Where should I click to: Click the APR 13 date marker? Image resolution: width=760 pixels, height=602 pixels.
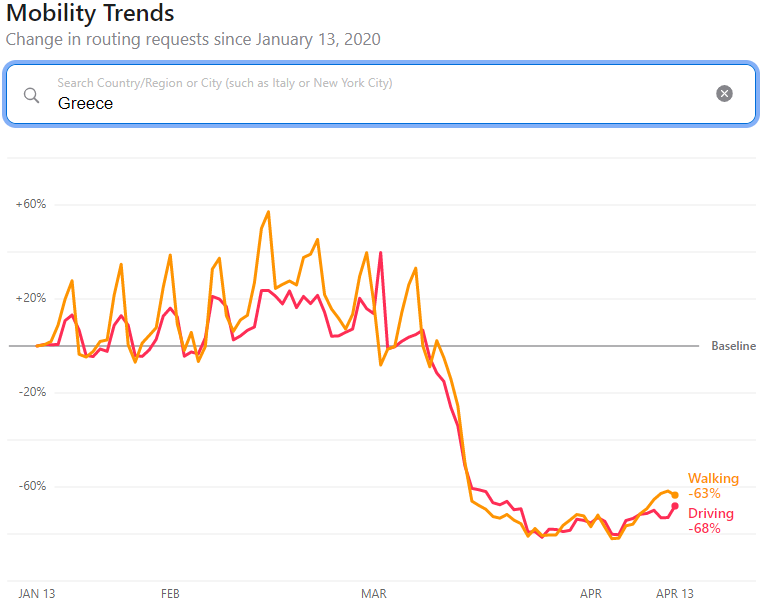click(674, 594)
